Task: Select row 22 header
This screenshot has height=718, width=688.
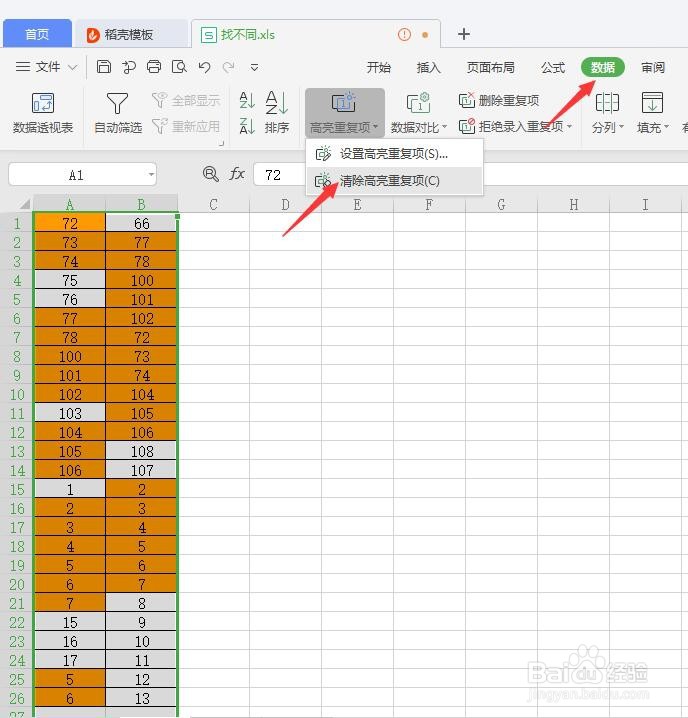Action: pos(17,622)
